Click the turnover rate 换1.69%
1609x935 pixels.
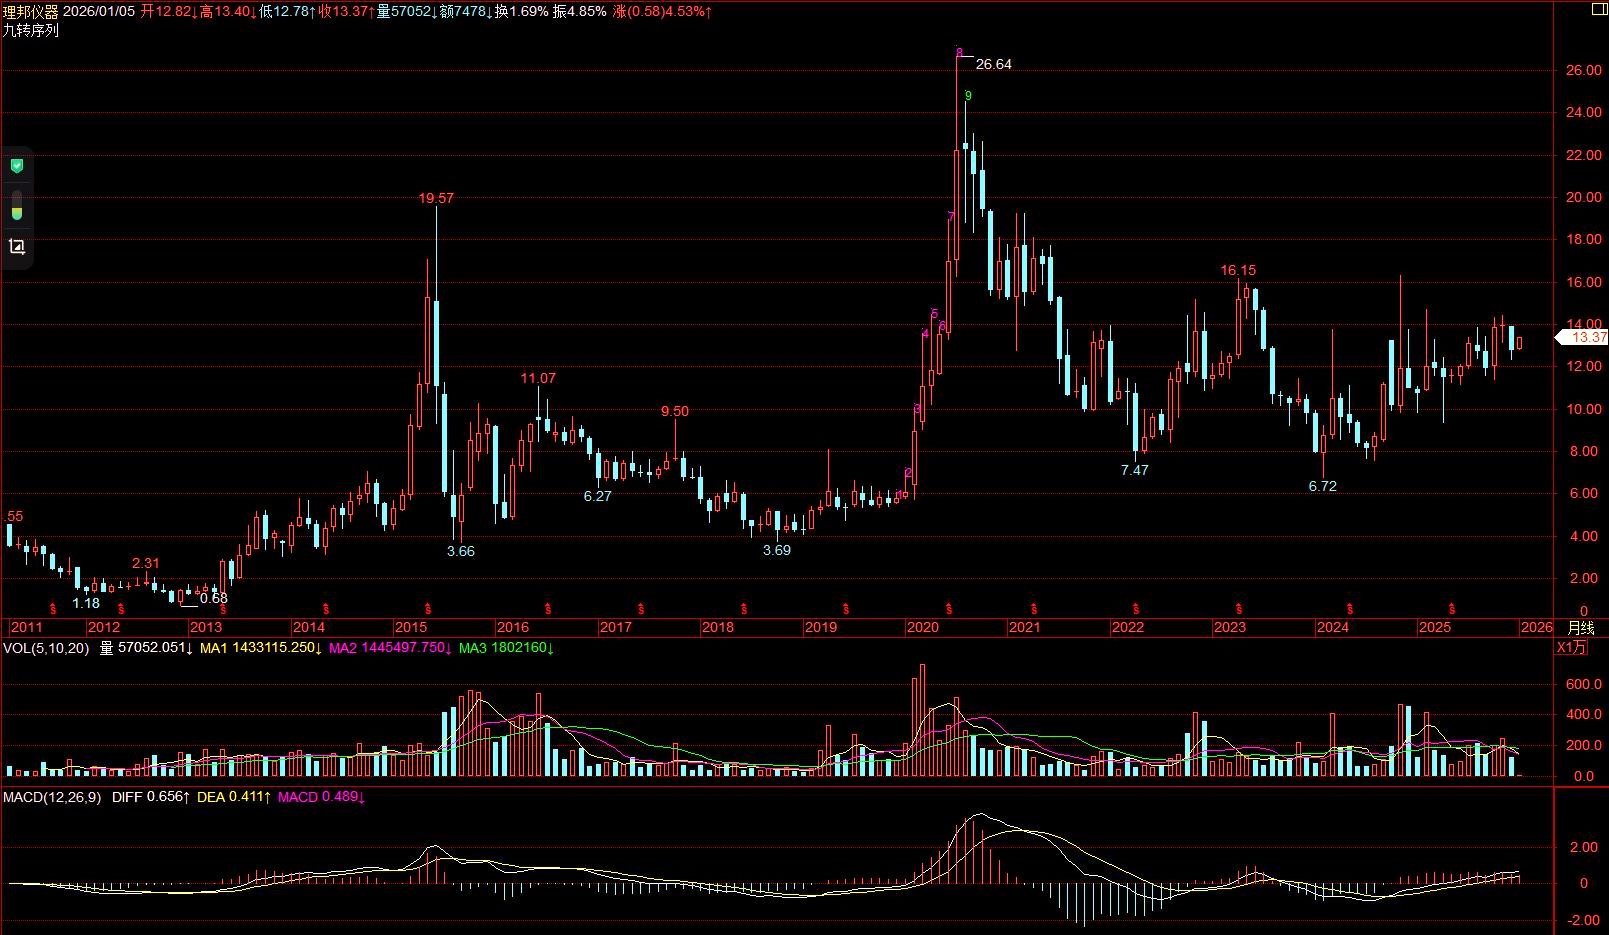[522, 11]
